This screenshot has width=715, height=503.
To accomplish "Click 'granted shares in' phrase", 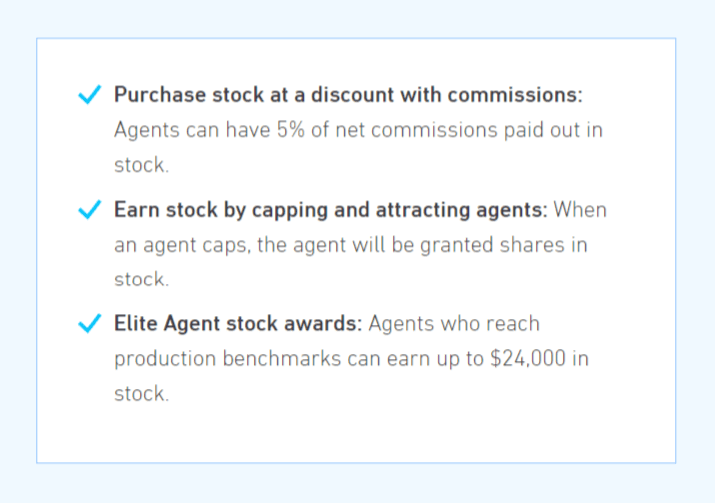I will (x=503, y=245).
